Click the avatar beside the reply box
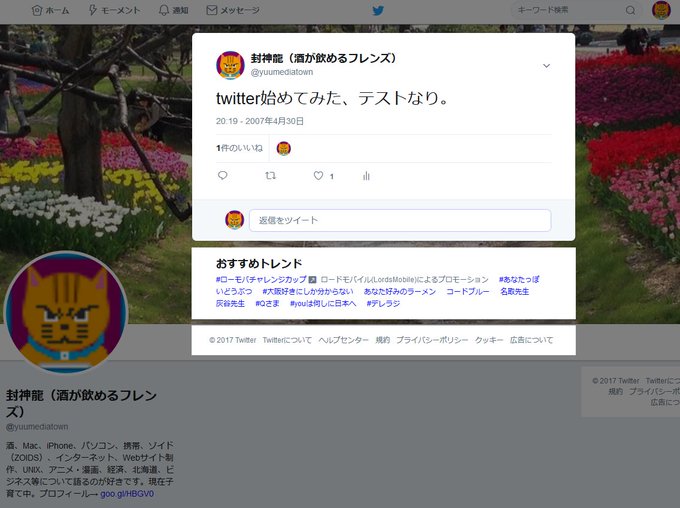 [235, 220]
